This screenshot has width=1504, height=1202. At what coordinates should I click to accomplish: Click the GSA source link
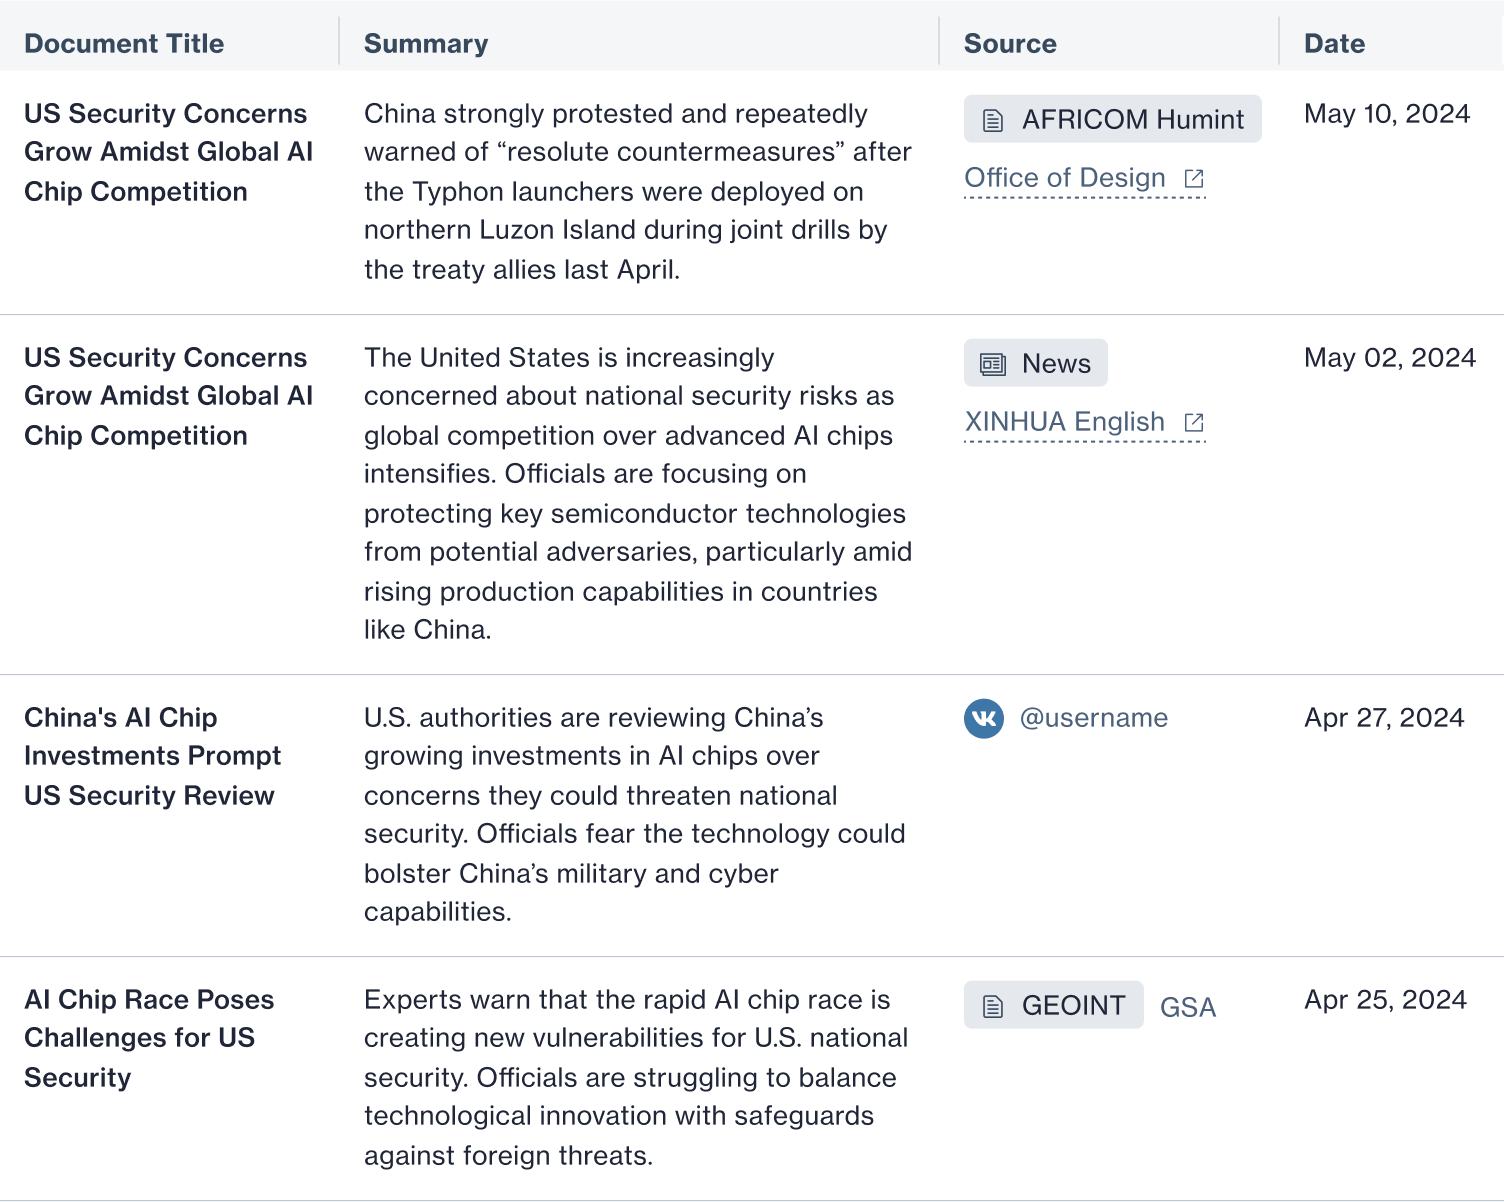point(1188,1007)
